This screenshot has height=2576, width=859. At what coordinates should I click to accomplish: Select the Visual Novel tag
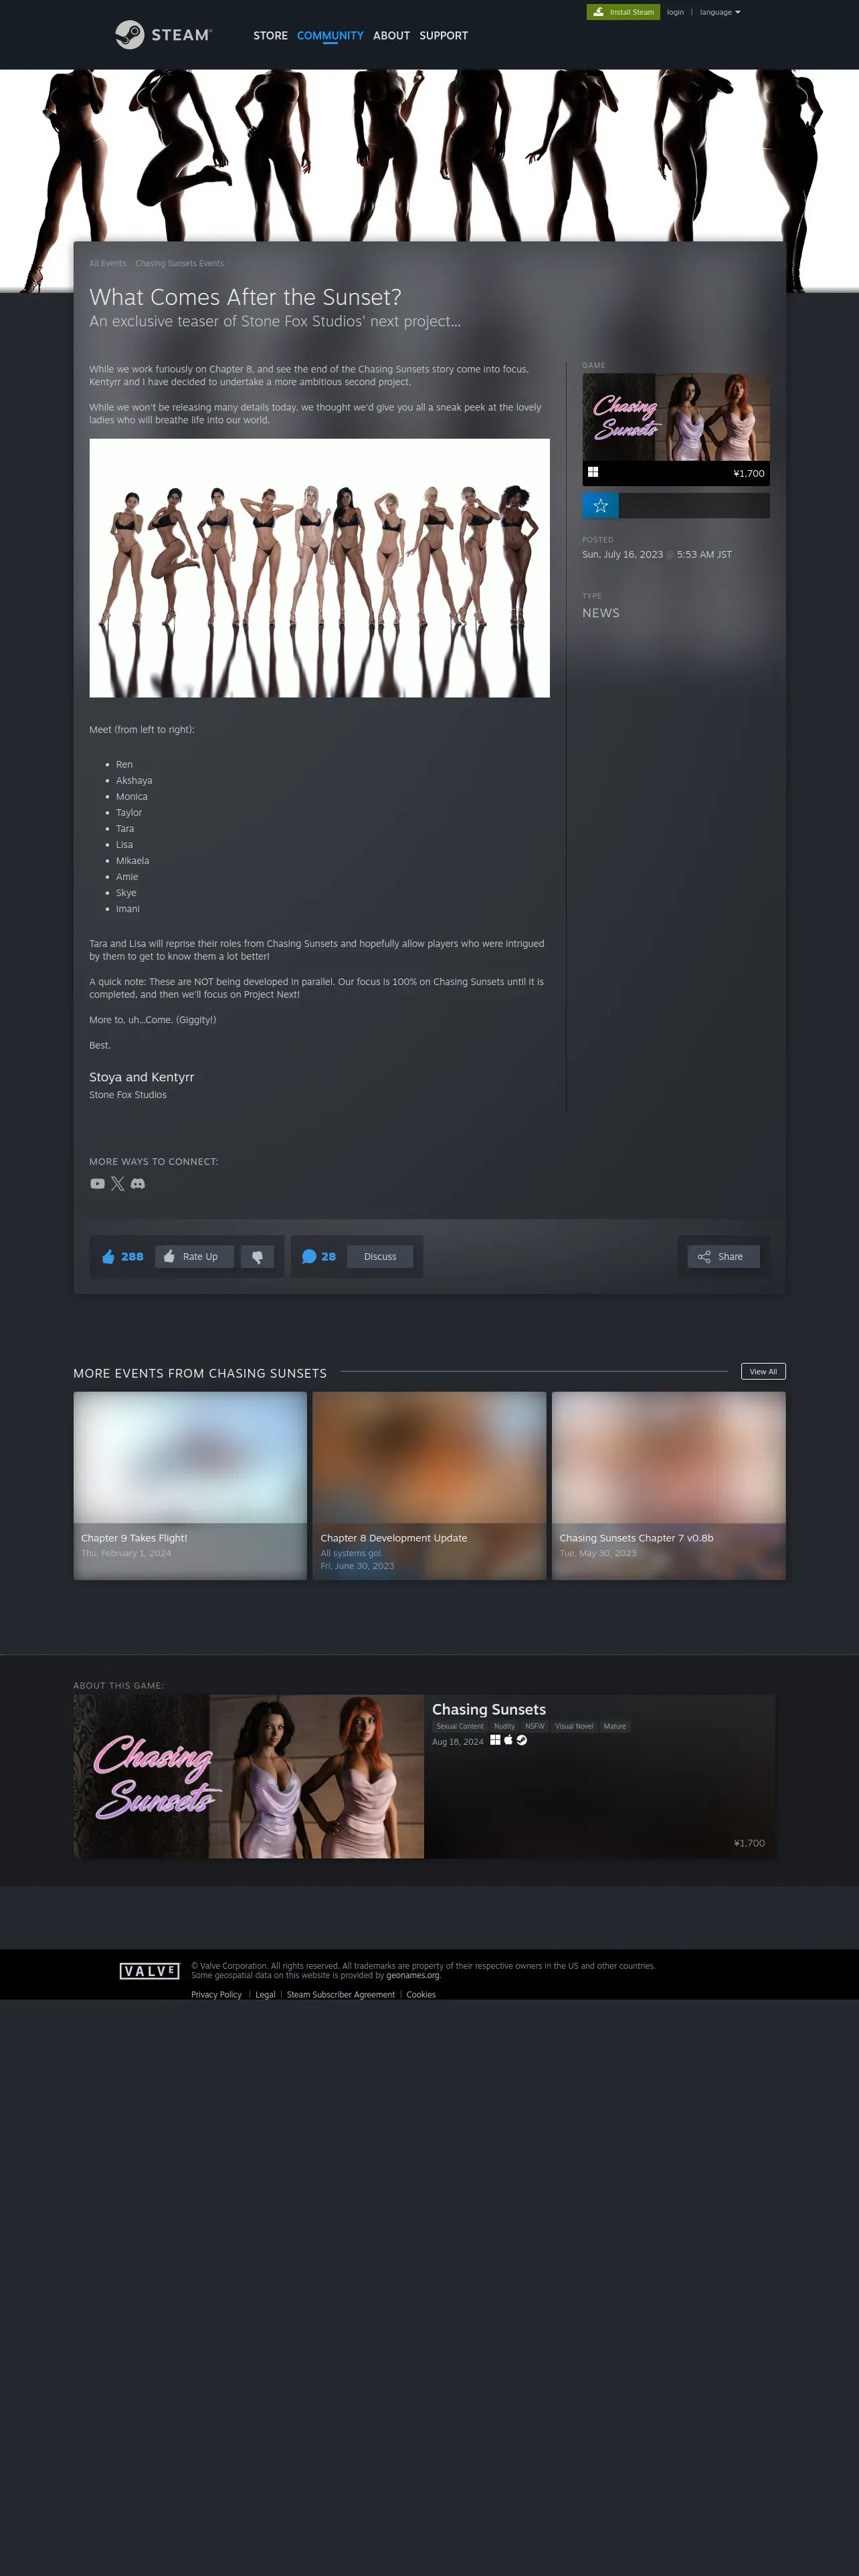(x=574, y=1726)
